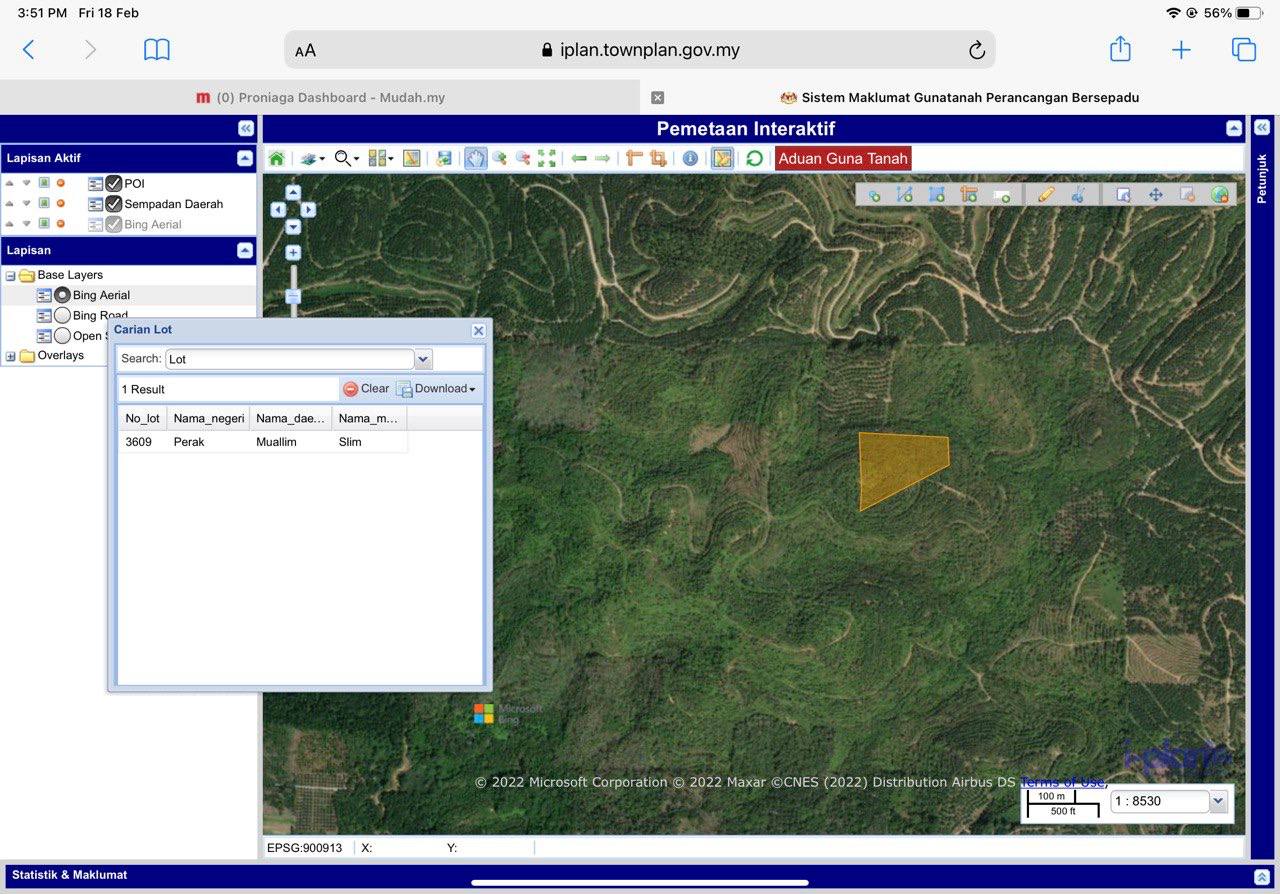Click the blue feature info icon

pos(690,158)
